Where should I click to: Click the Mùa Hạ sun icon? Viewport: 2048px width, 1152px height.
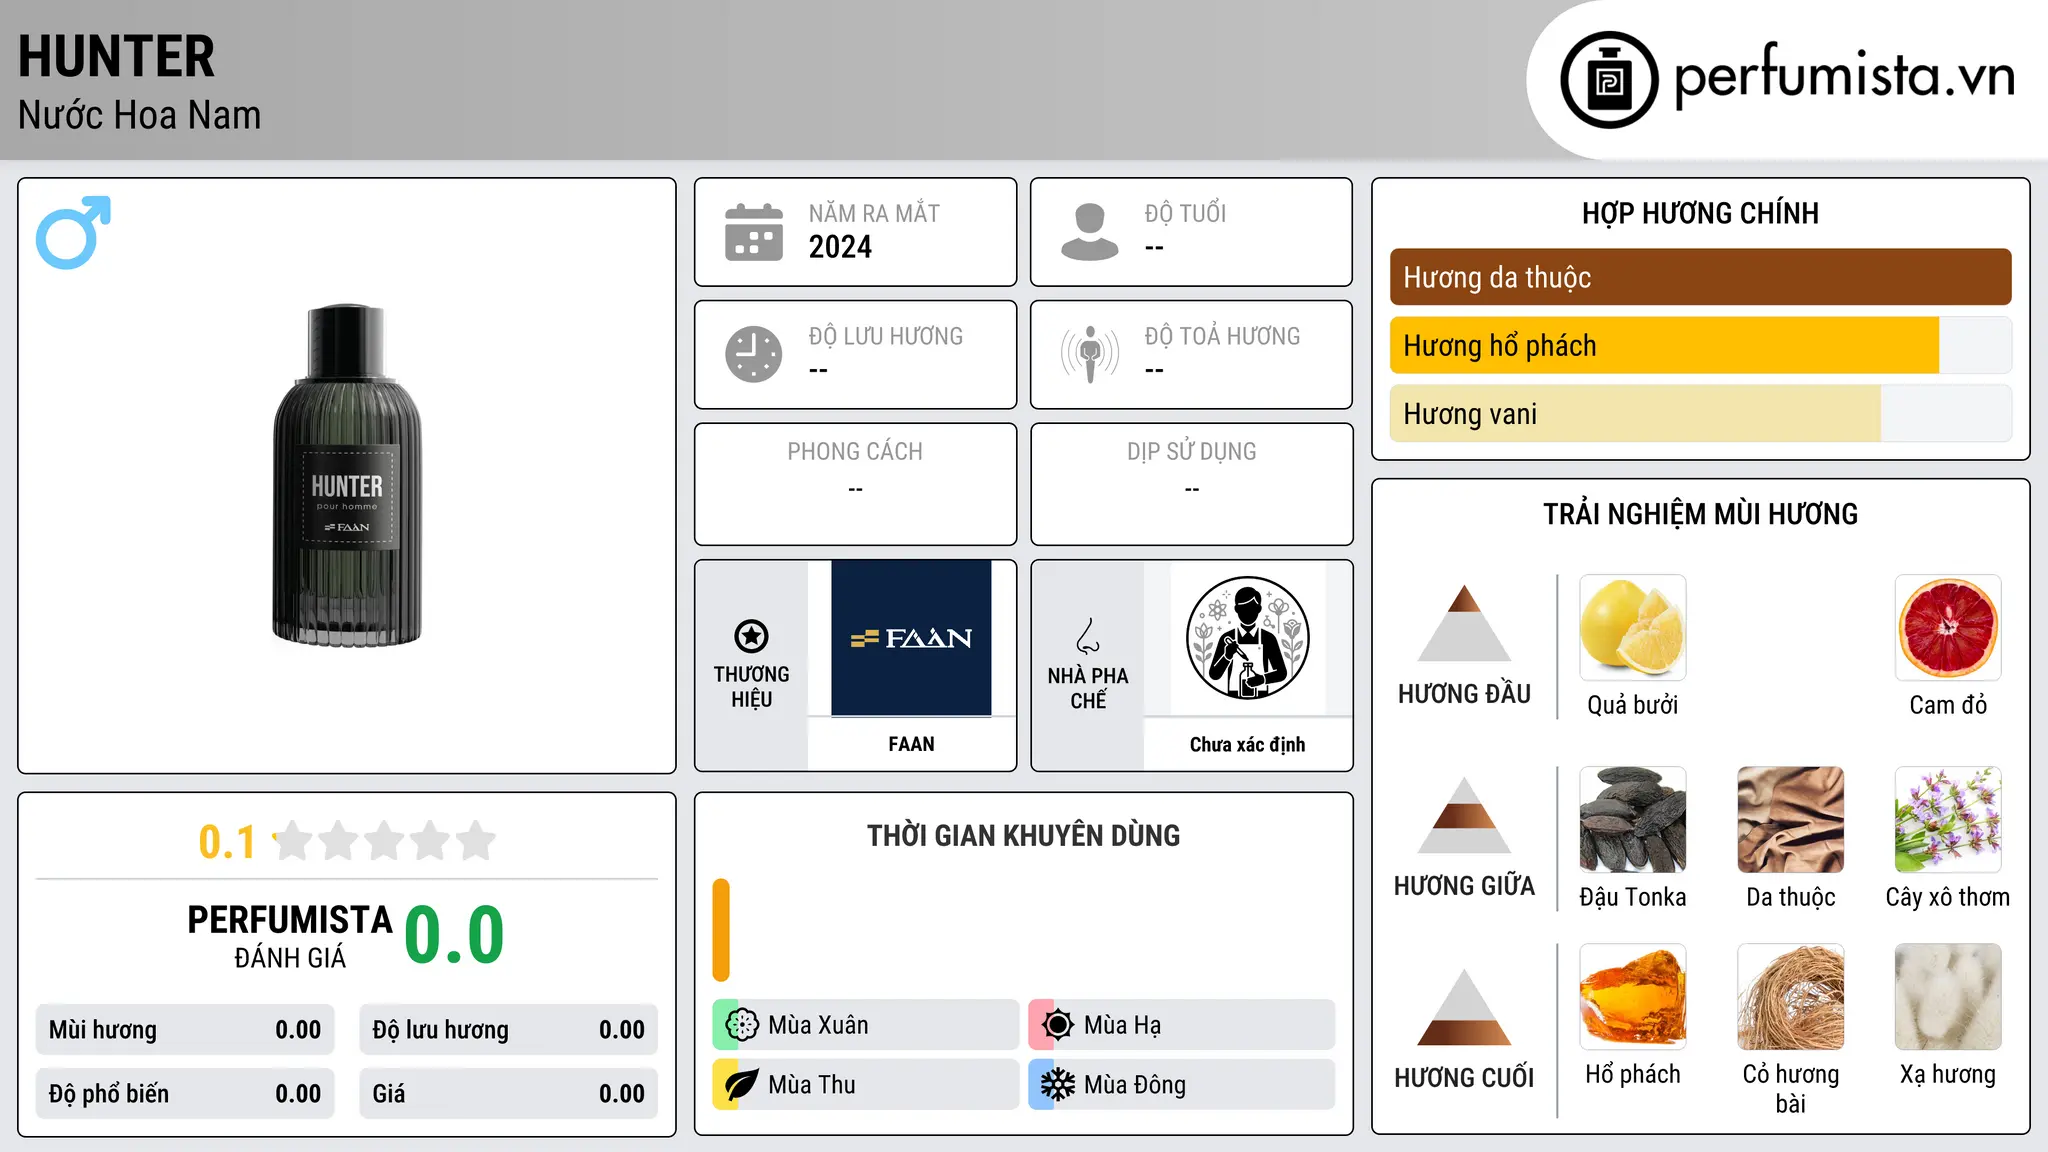click(x=1058, y=1025)
